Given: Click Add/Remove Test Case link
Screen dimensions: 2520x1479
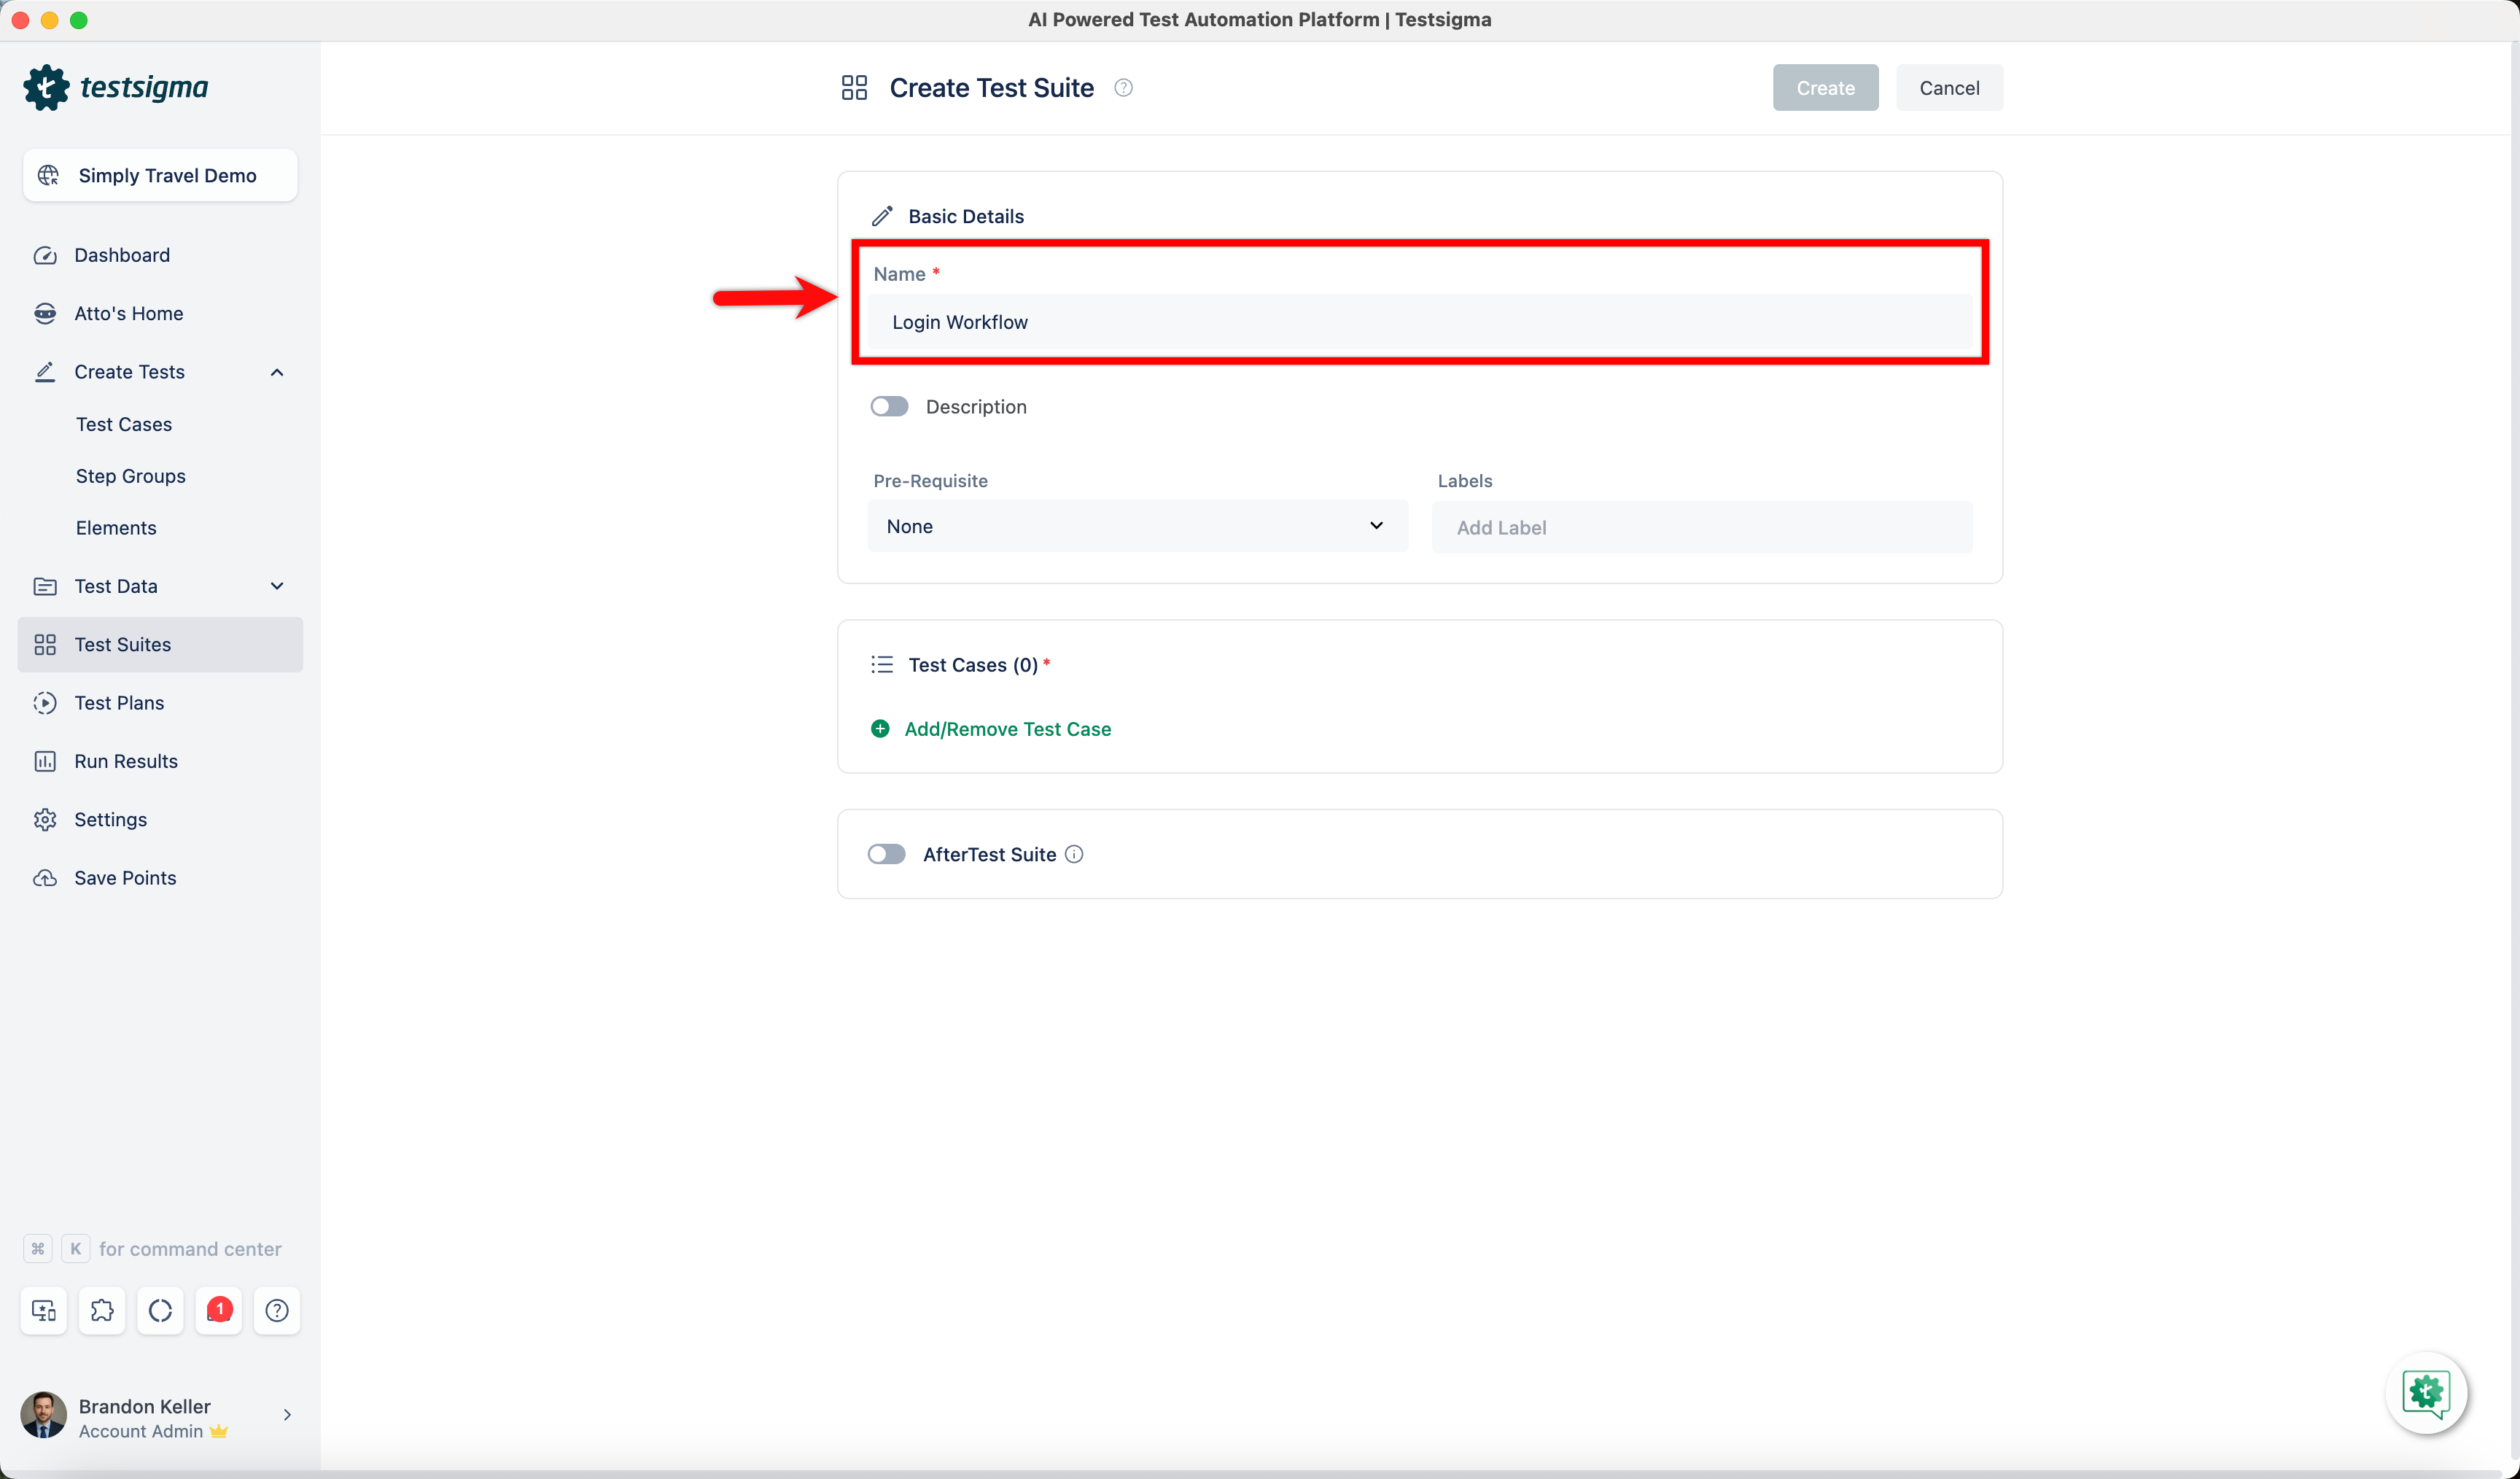Looking at the screenshot, I should click(x=1007, y=729).
